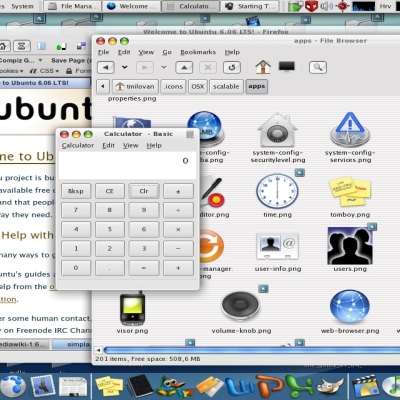Click the File Browser horizontal scrollbar
The height and width of the screenshot is (400, 400).
(252, 350)
